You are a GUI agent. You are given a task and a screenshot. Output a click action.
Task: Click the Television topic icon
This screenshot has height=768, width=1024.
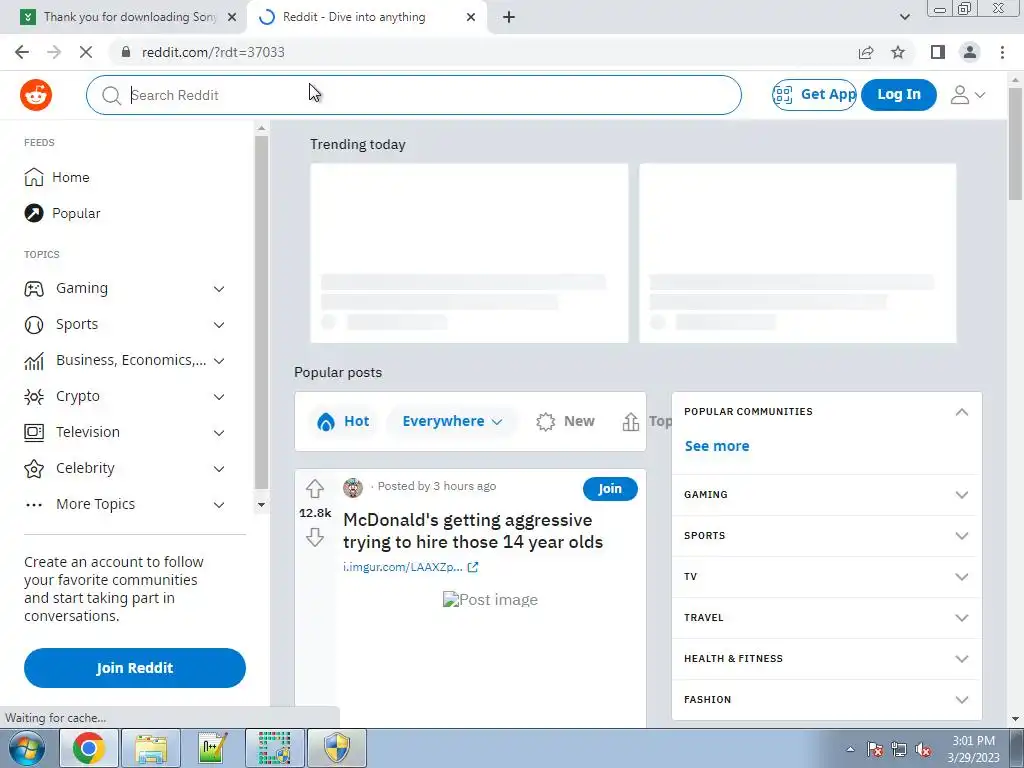34,432
